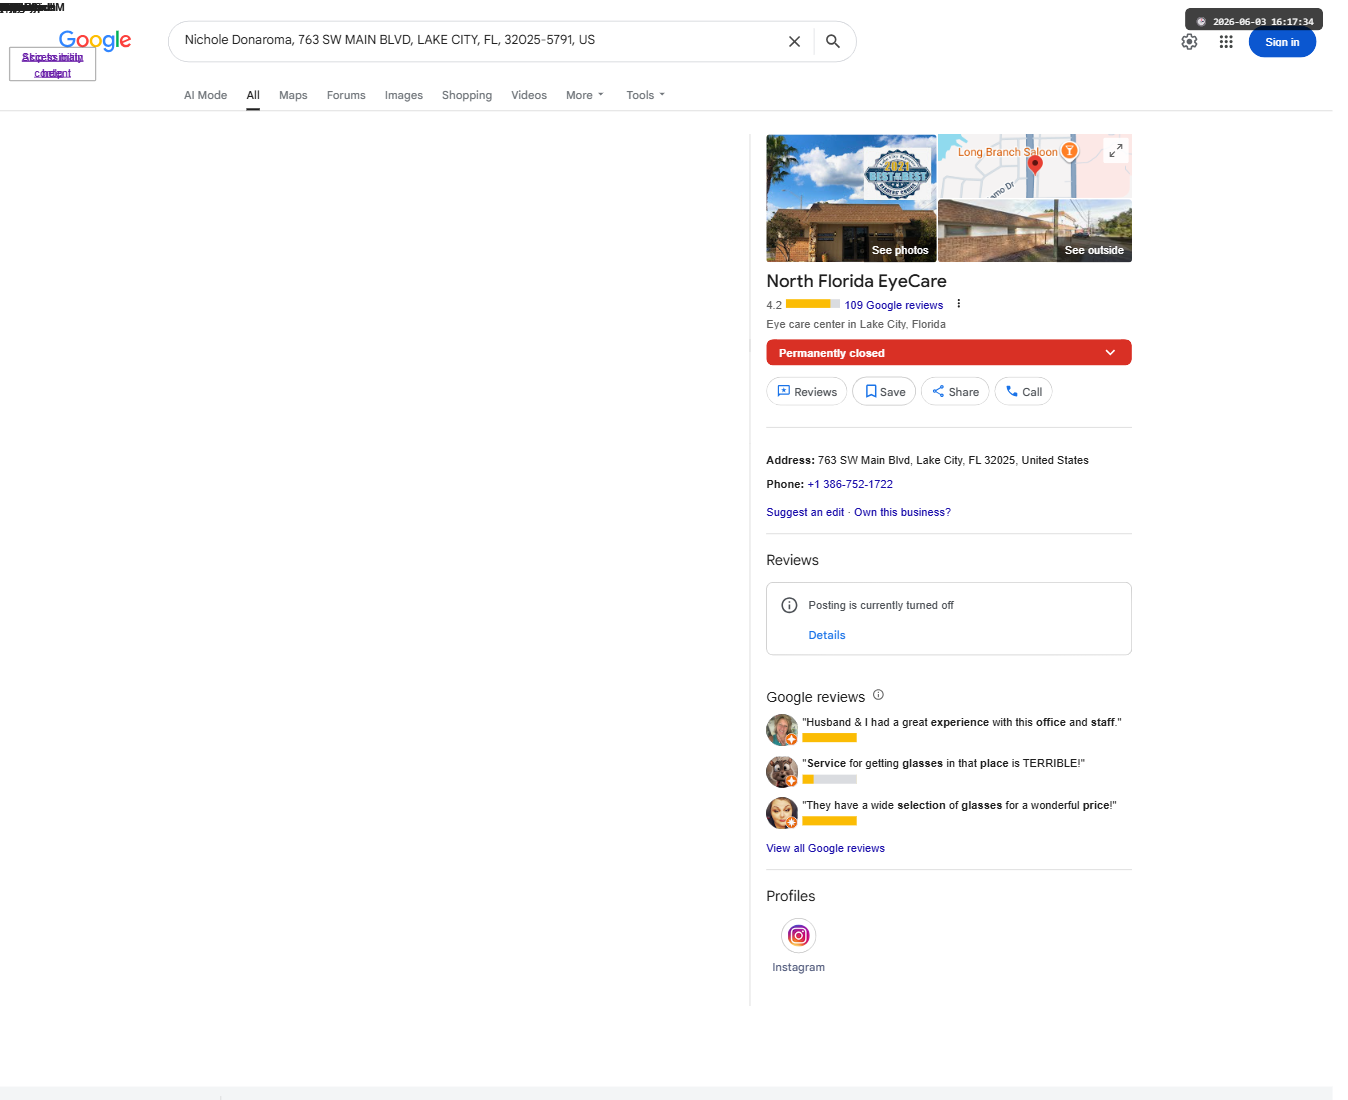Click the address text 763 SW Main Blvd
Screen dimensions: 1348x1100
[x=953, y=460]
